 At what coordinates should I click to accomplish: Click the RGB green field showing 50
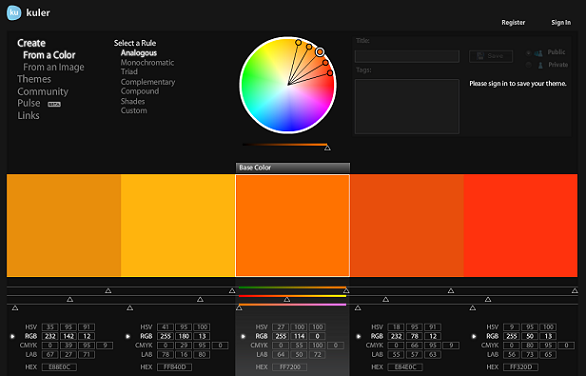(x=530, y=336)
